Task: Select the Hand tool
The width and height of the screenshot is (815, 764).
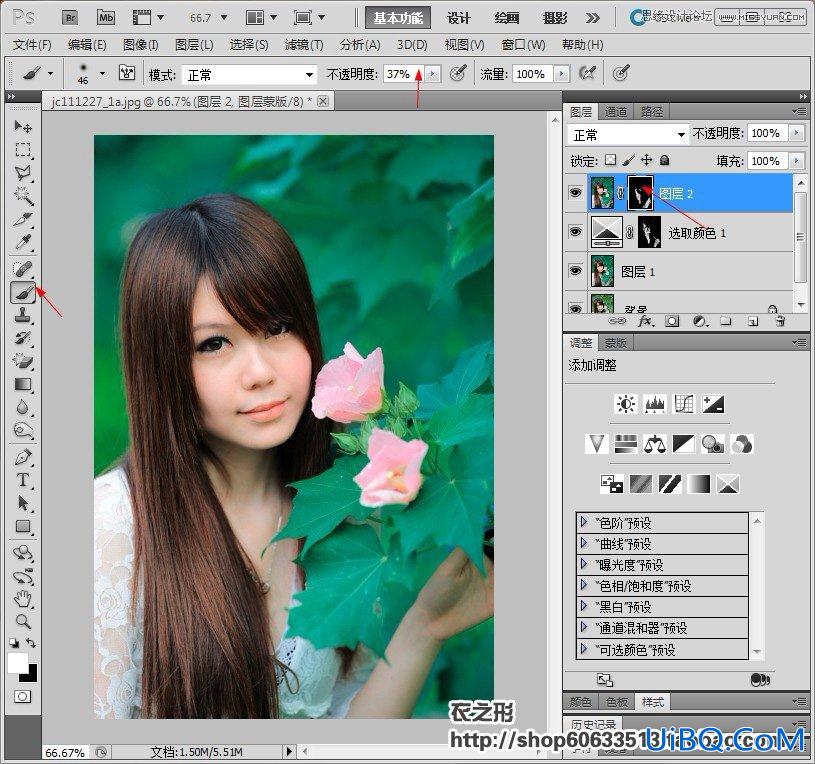Action: pos(22,599)
